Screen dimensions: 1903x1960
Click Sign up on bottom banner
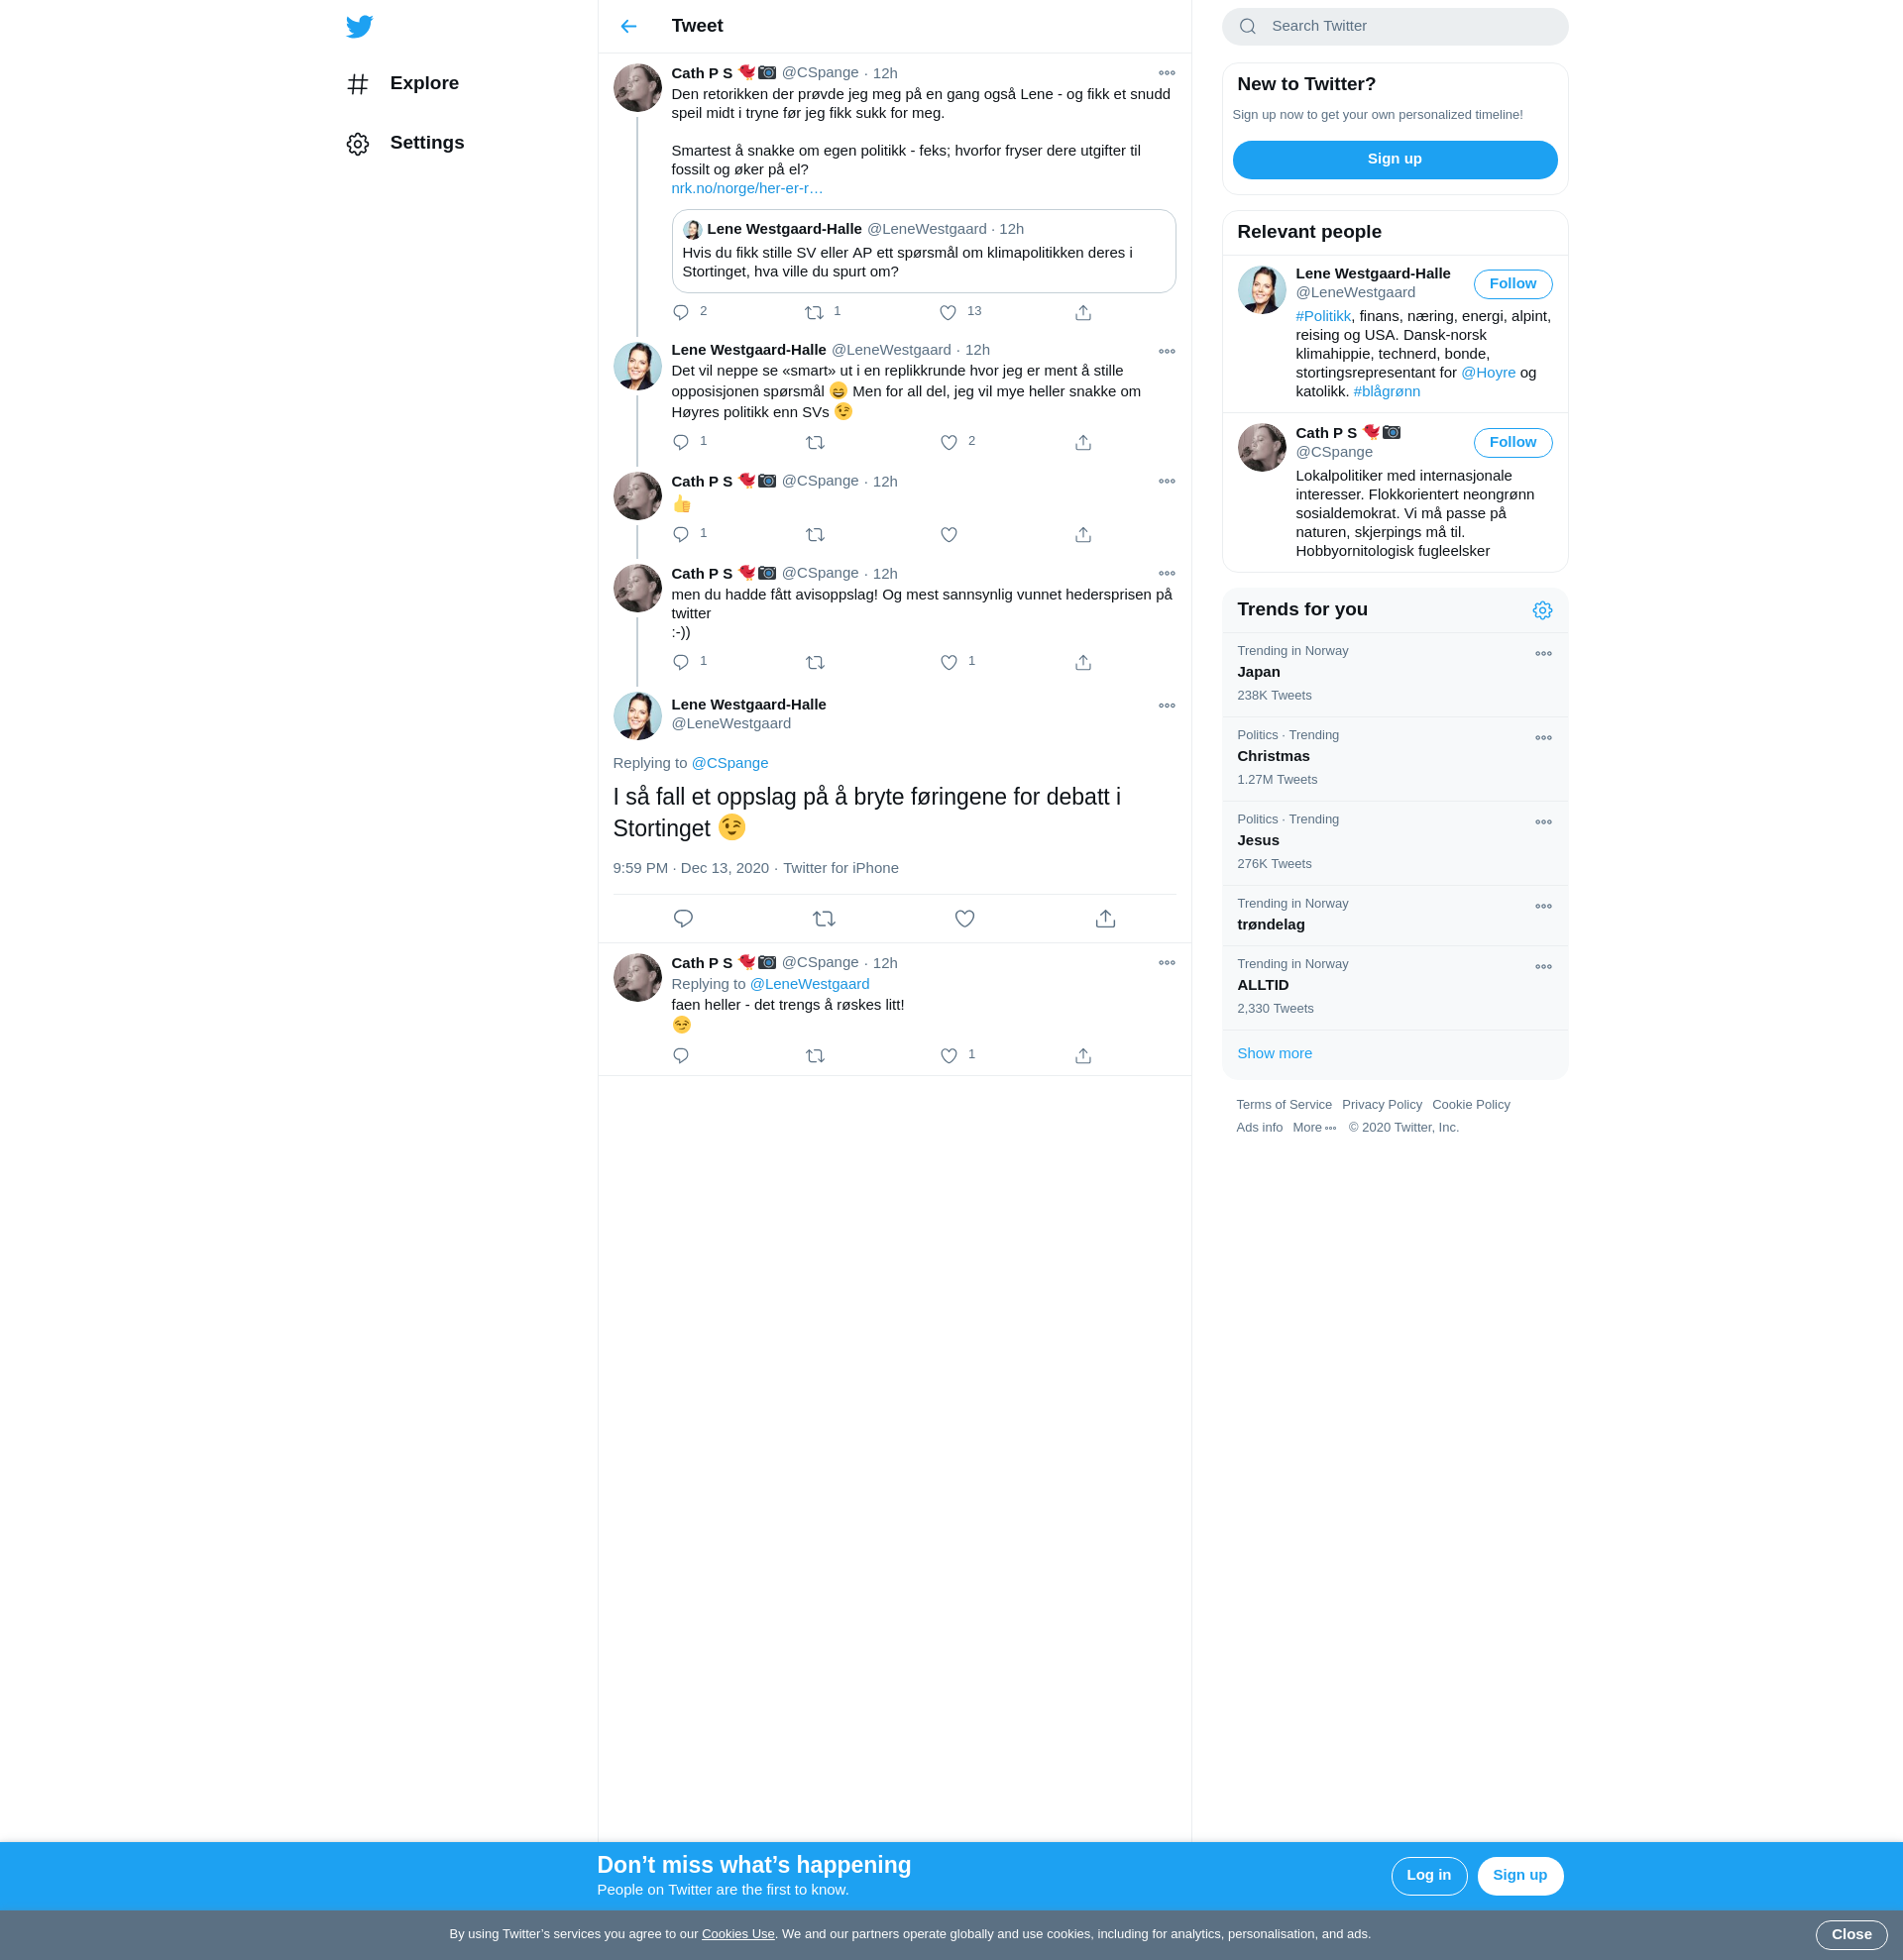coord(1519,1875)
